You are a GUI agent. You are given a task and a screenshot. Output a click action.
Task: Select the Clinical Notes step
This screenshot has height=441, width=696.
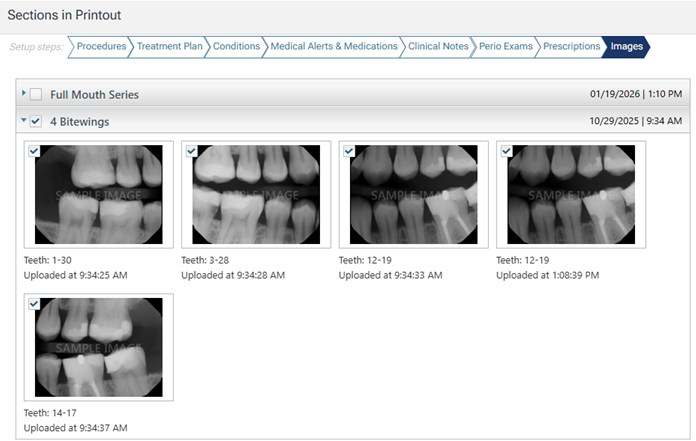[x=438, y=46]
